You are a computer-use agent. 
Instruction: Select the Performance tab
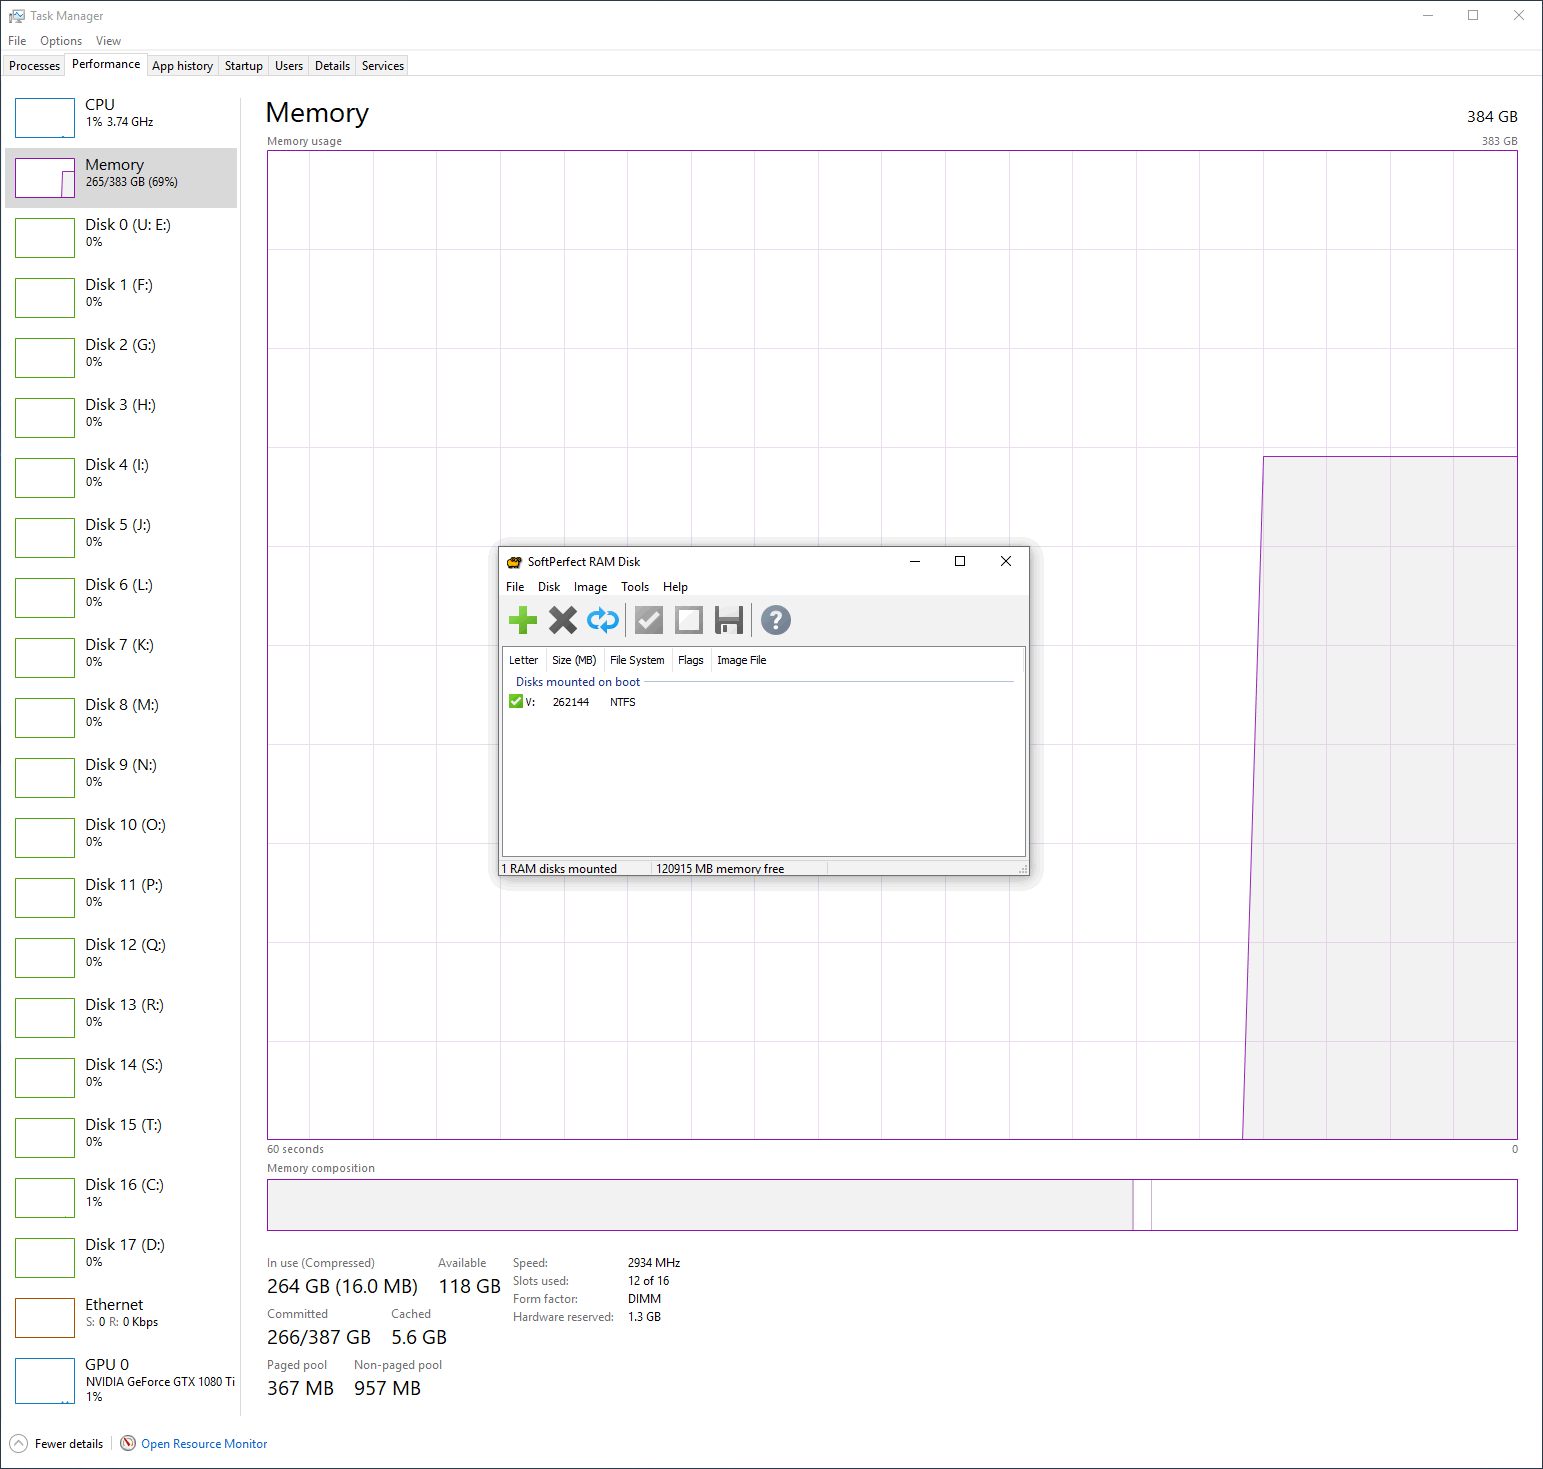click(x=106, y=64)
